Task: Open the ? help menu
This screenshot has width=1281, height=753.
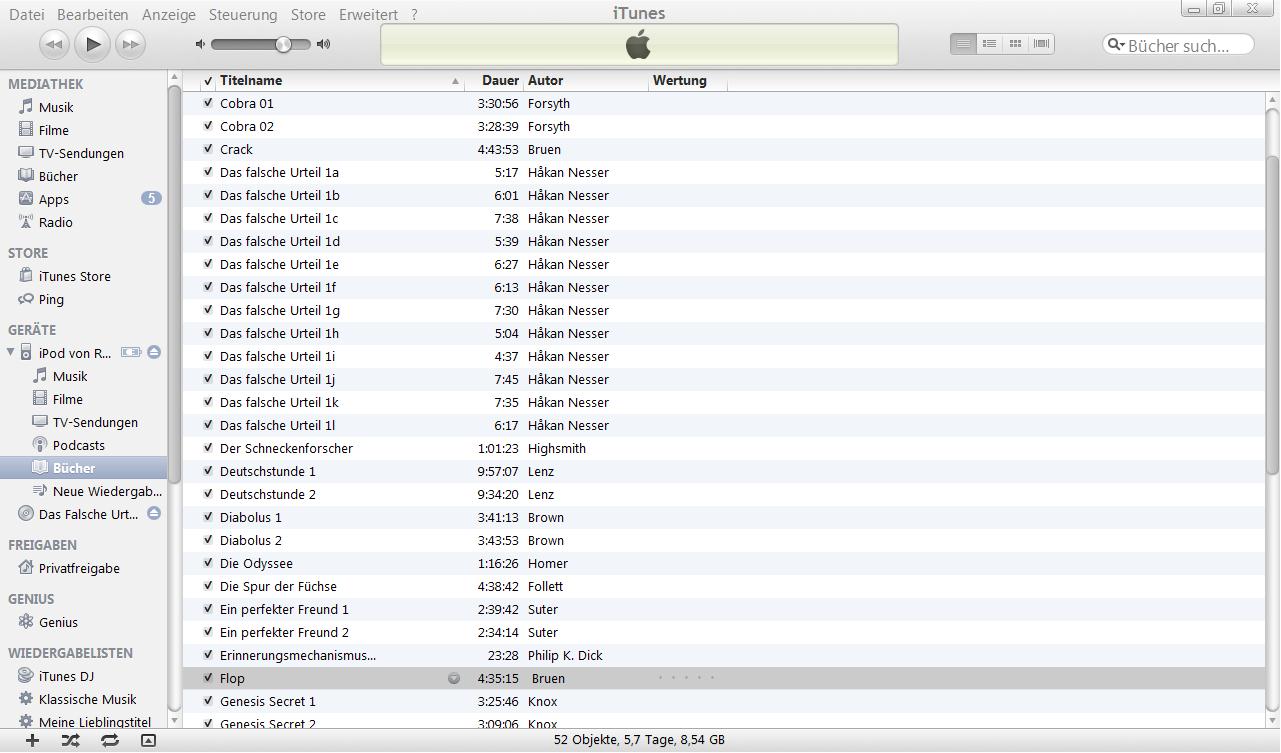Action: pos(414,14)
